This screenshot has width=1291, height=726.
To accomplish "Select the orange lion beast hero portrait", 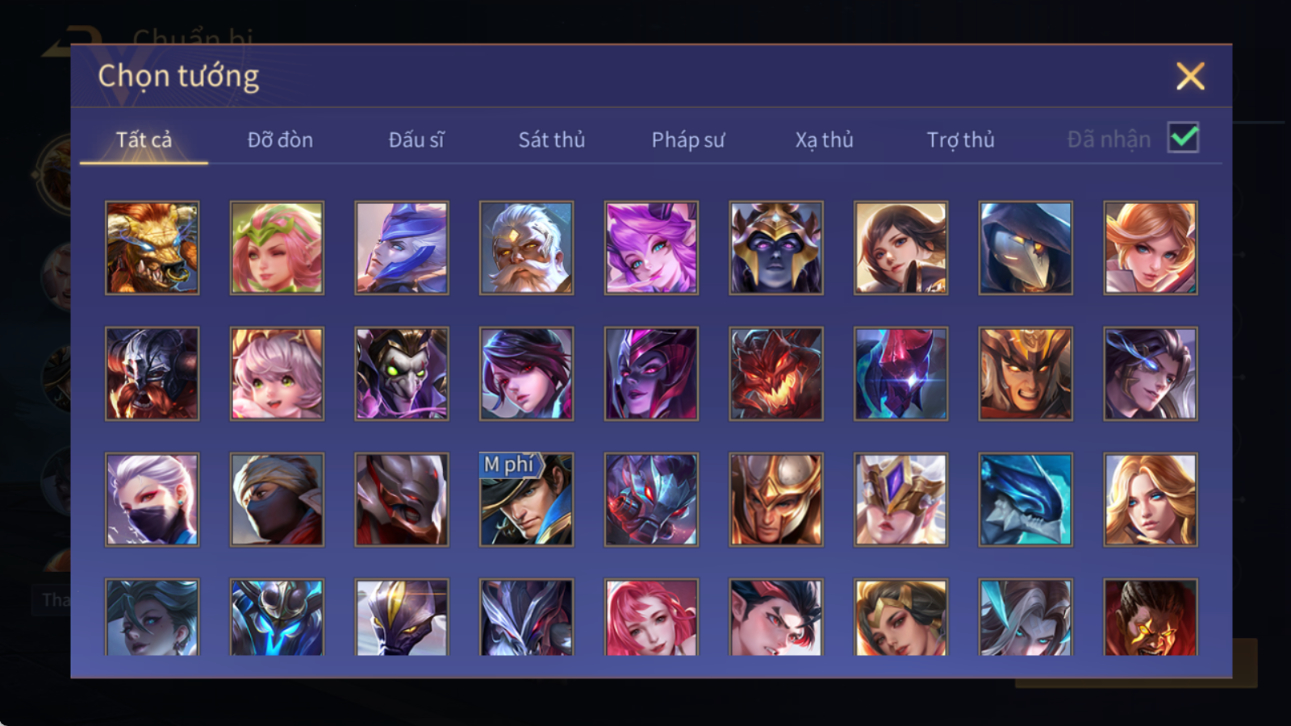I will pos(152,248).
